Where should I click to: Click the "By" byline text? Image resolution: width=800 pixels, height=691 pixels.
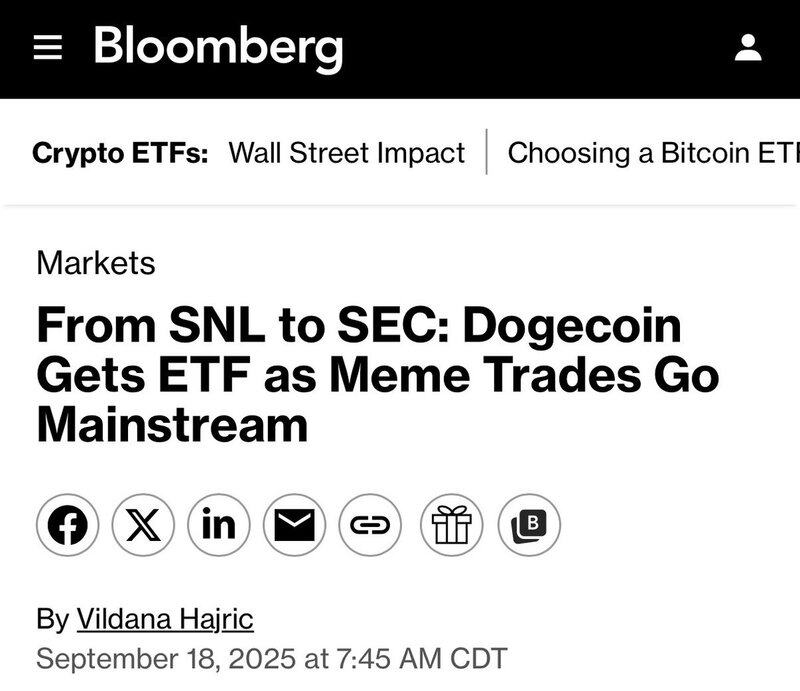[53, 619]
